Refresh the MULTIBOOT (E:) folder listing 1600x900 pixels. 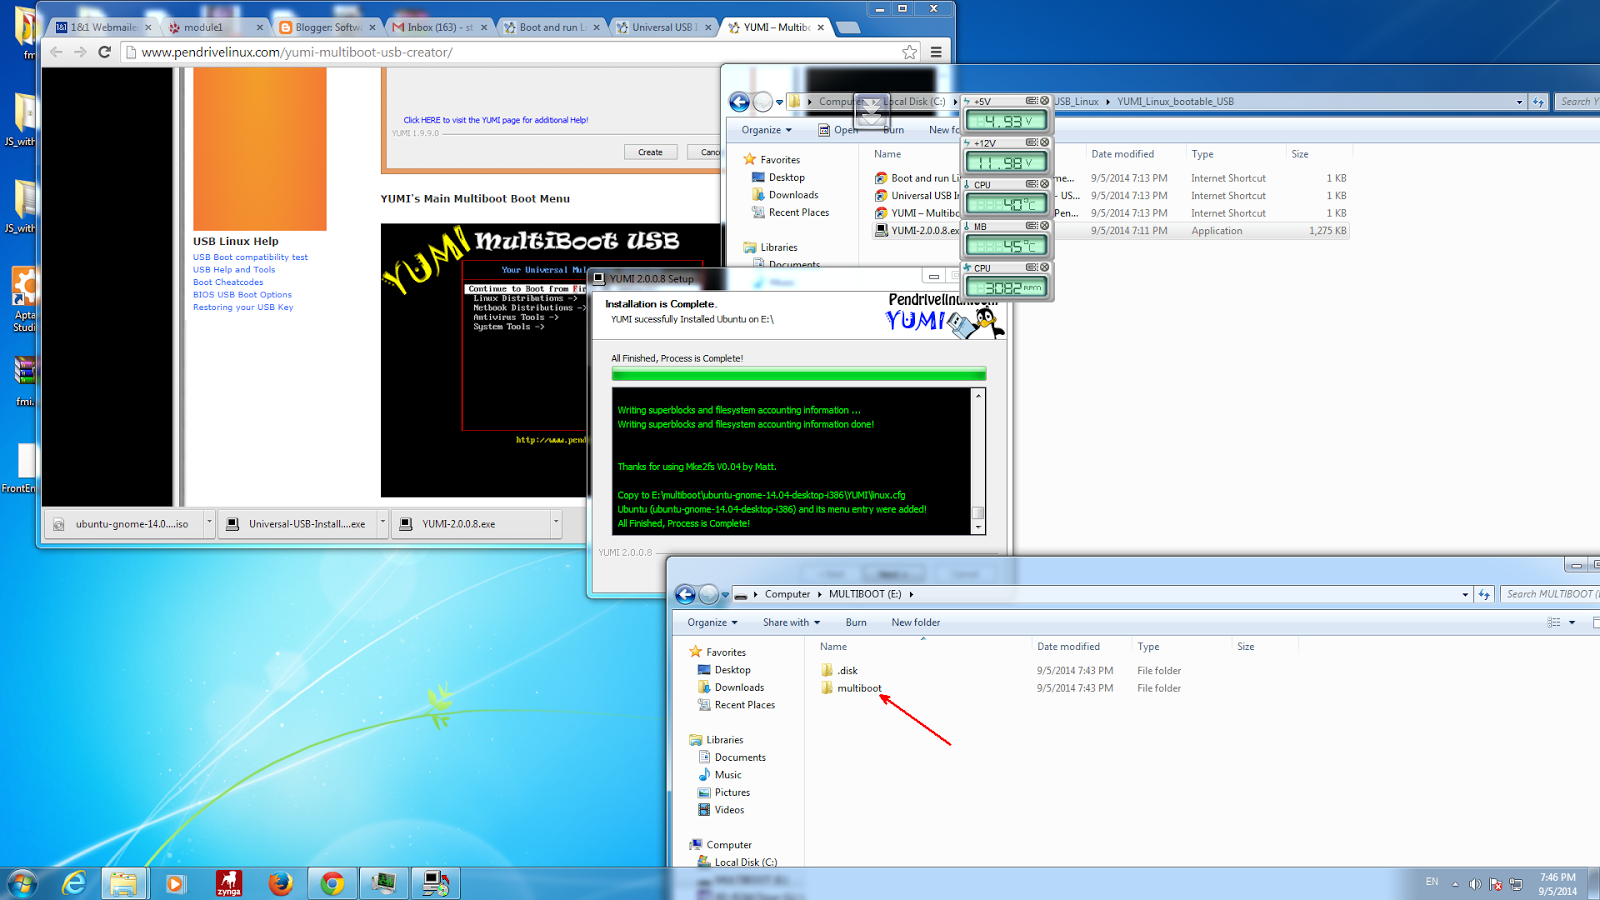pos(1484,594)
